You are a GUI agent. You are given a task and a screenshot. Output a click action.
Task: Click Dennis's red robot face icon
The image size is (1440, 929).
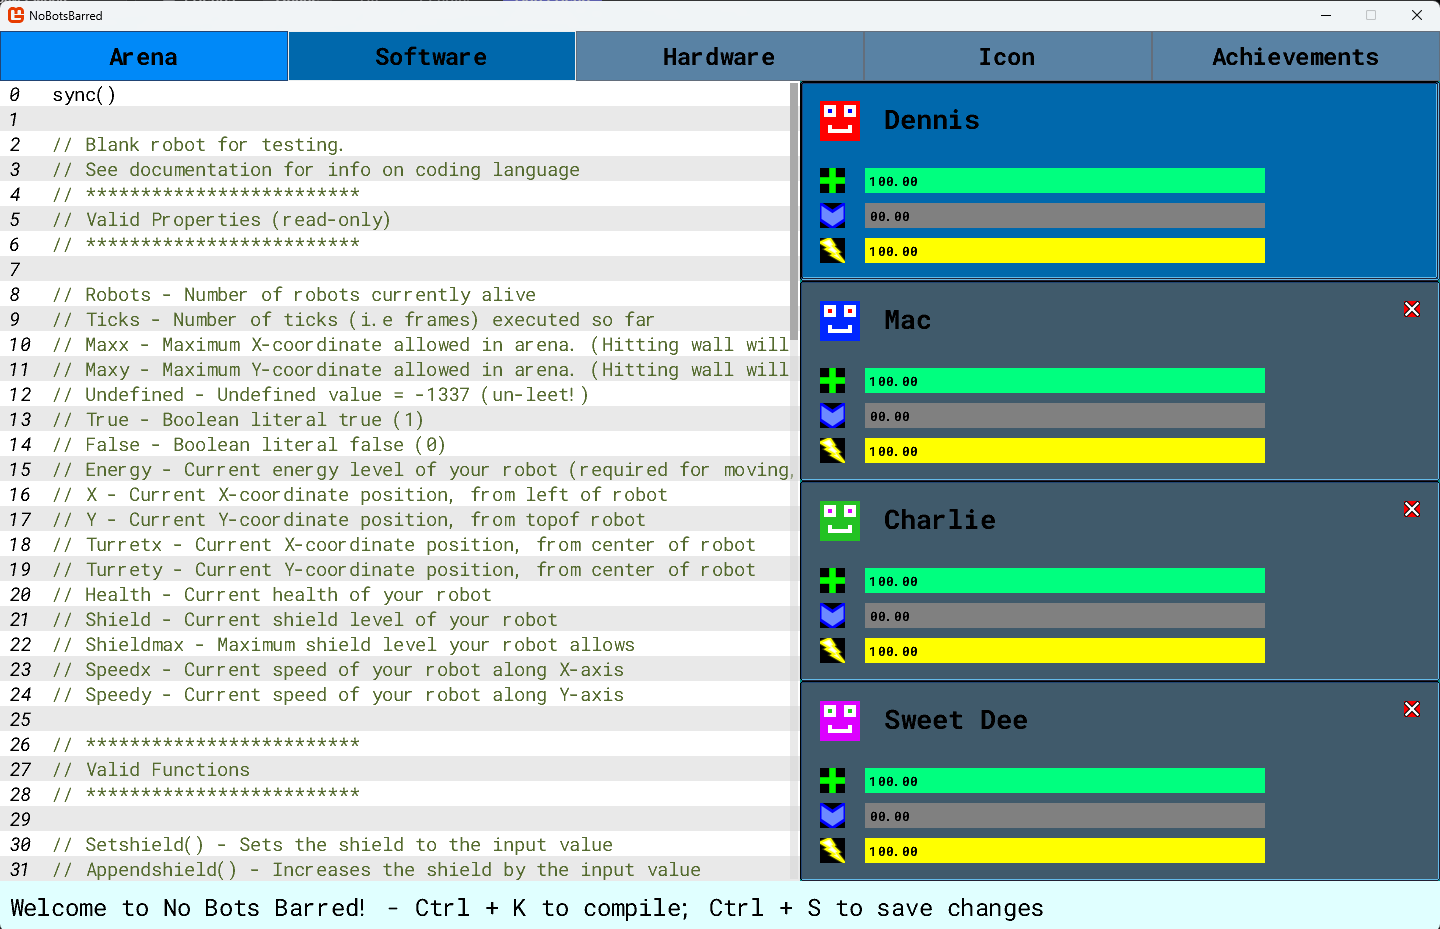point(840,121)
